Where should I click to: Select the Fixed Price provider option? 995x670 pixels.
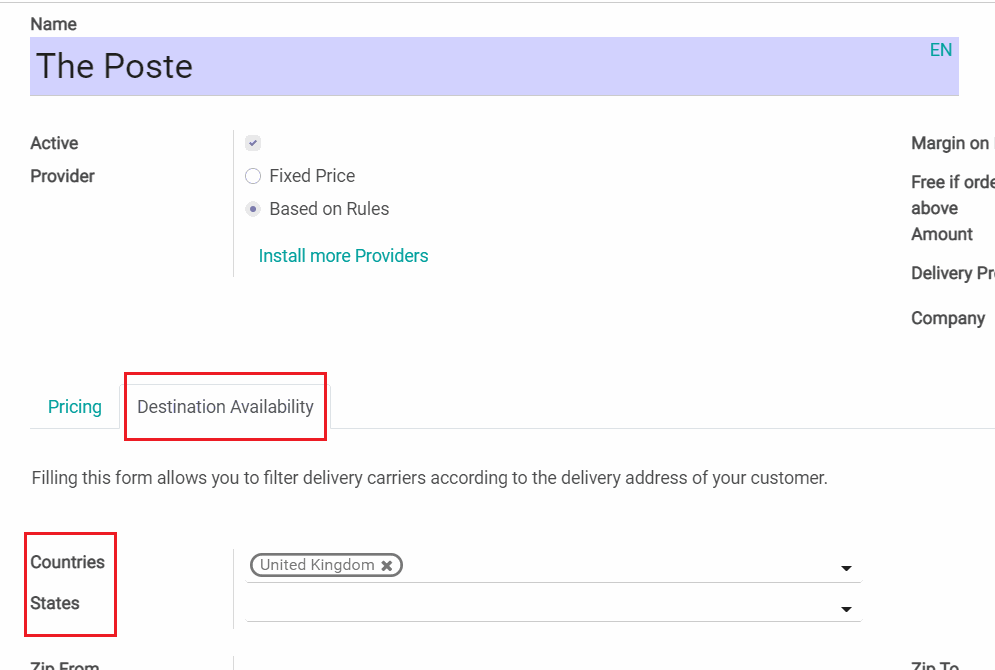pyautogui.click(x=253, y=176)
